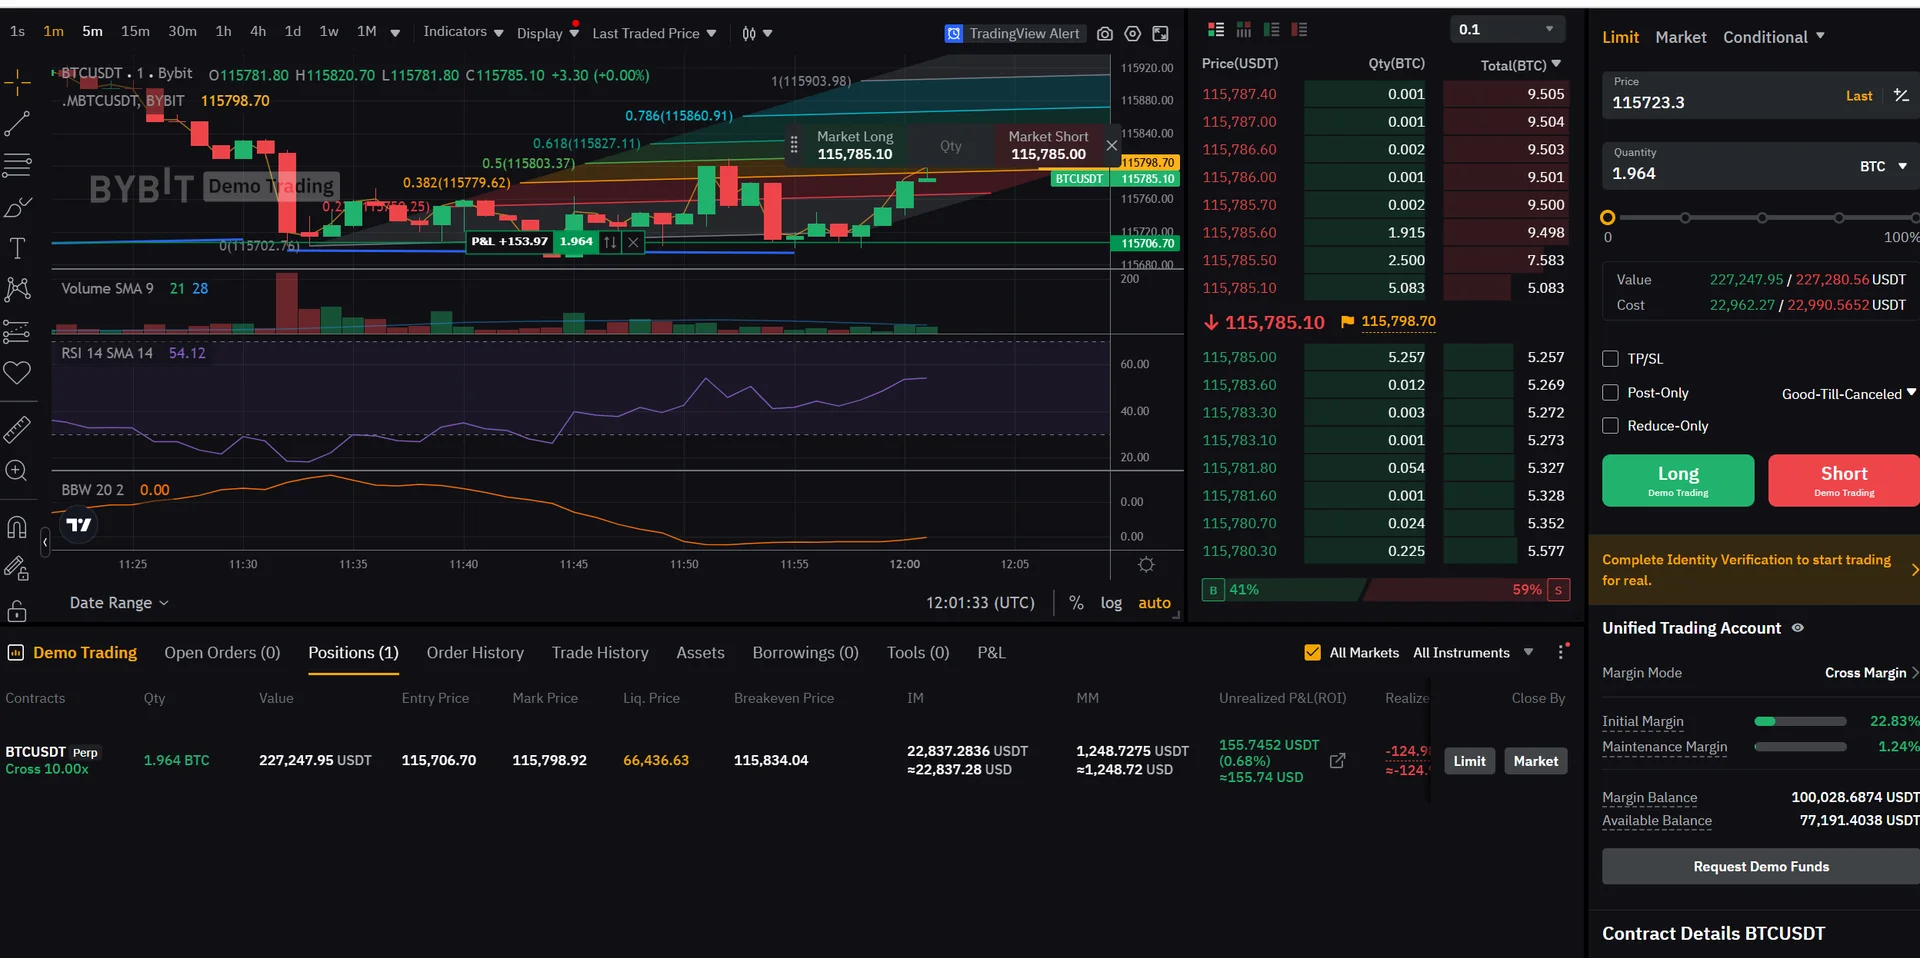Select the text annotation tool
Image resolution: width=1920 pixels, height=958 pixels.
(17, 248)
